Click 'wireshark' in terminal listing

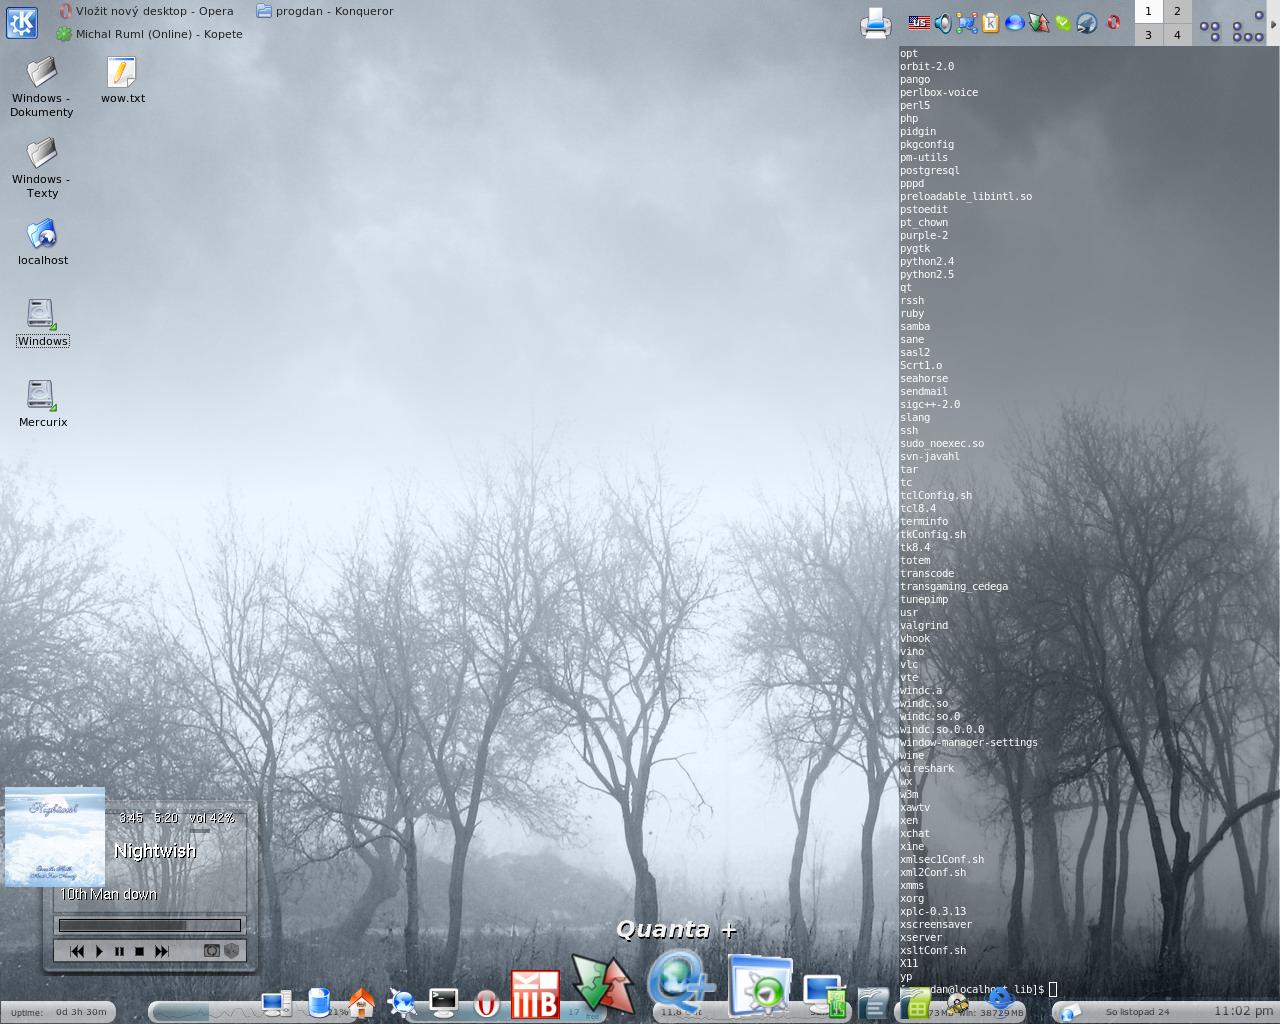click(x=927, y=768)
